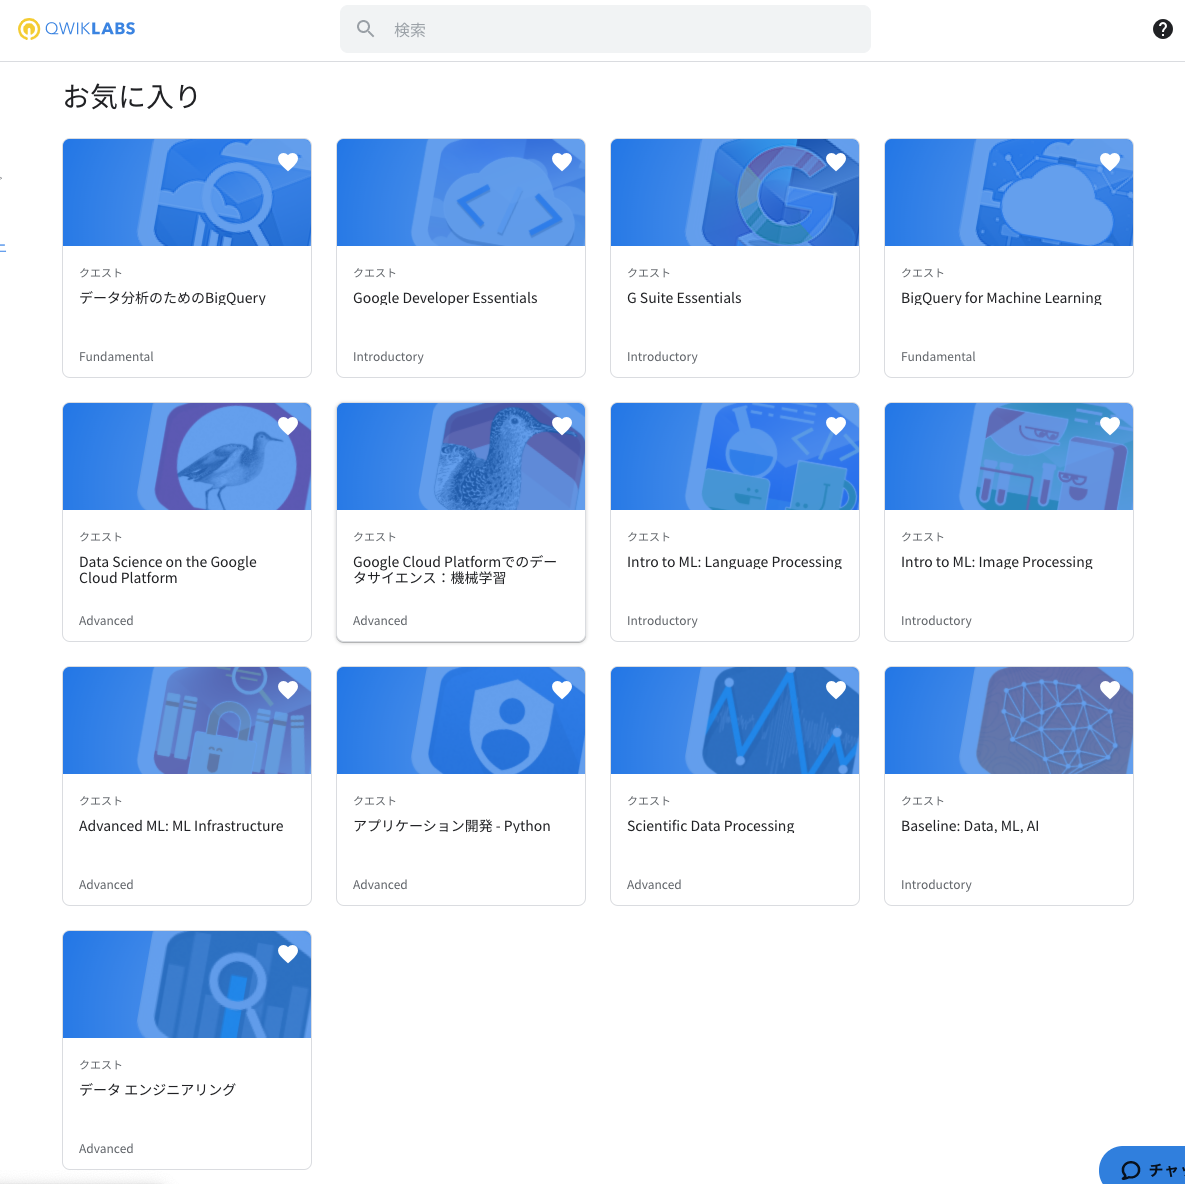This screenshot has height=1184, width=1185.
Task: Open Advanced ML: ML Infrastructure image
Action: (x=187, y=721)
